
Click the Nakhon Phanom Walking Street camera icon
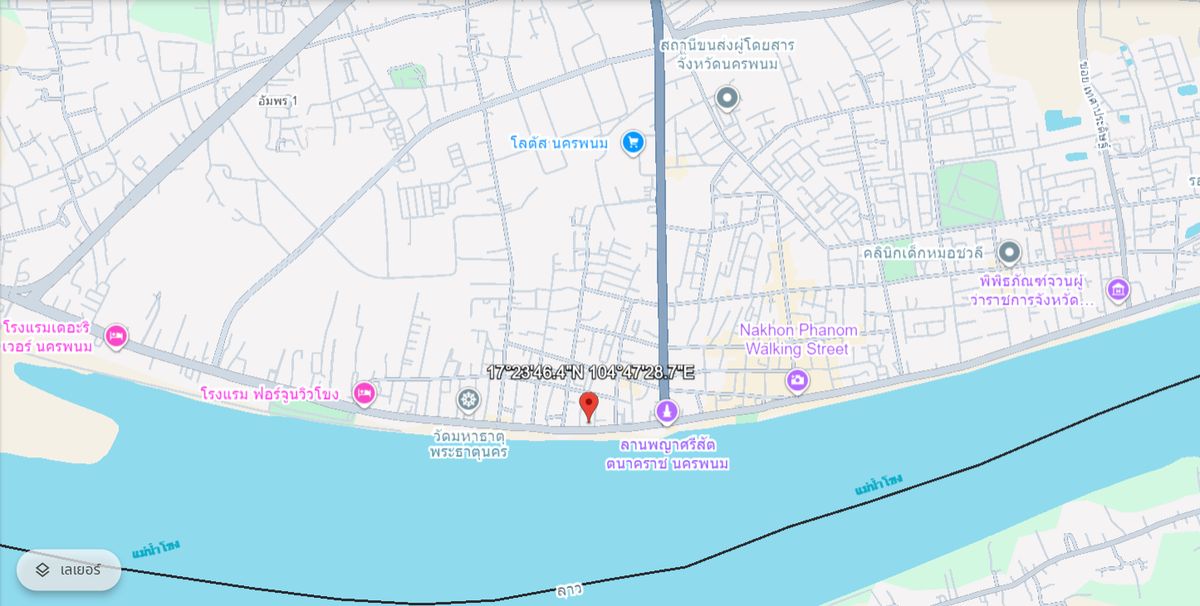(797, 379)
